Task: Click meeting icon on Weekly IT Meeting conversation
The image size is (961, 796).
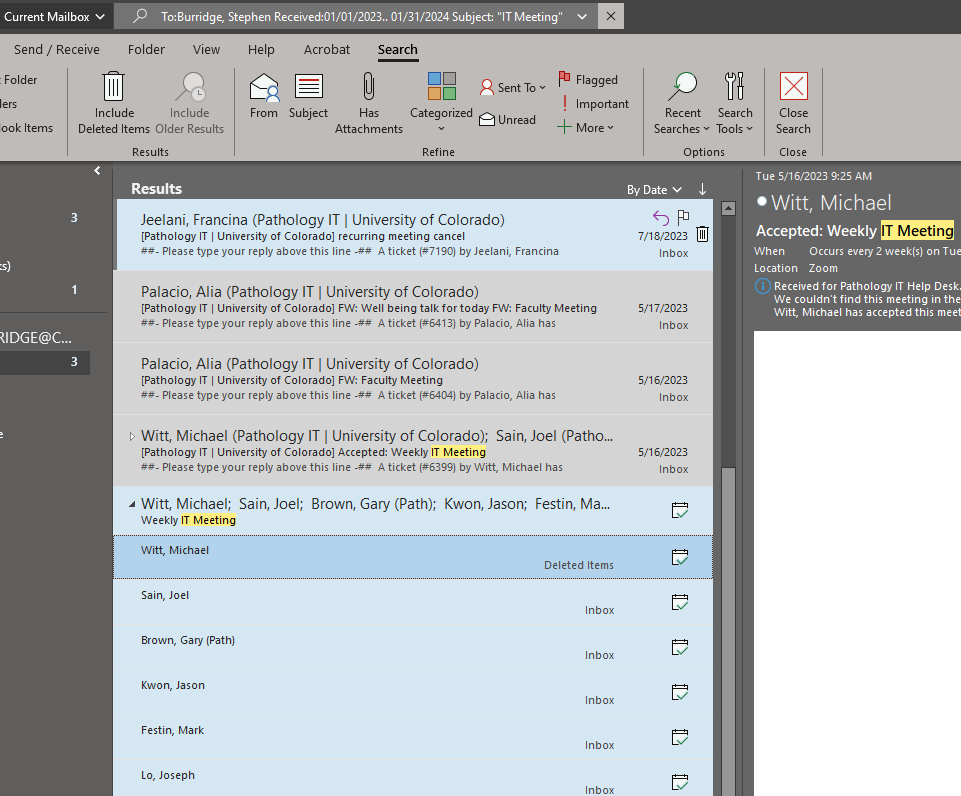Action: point(680,510)
